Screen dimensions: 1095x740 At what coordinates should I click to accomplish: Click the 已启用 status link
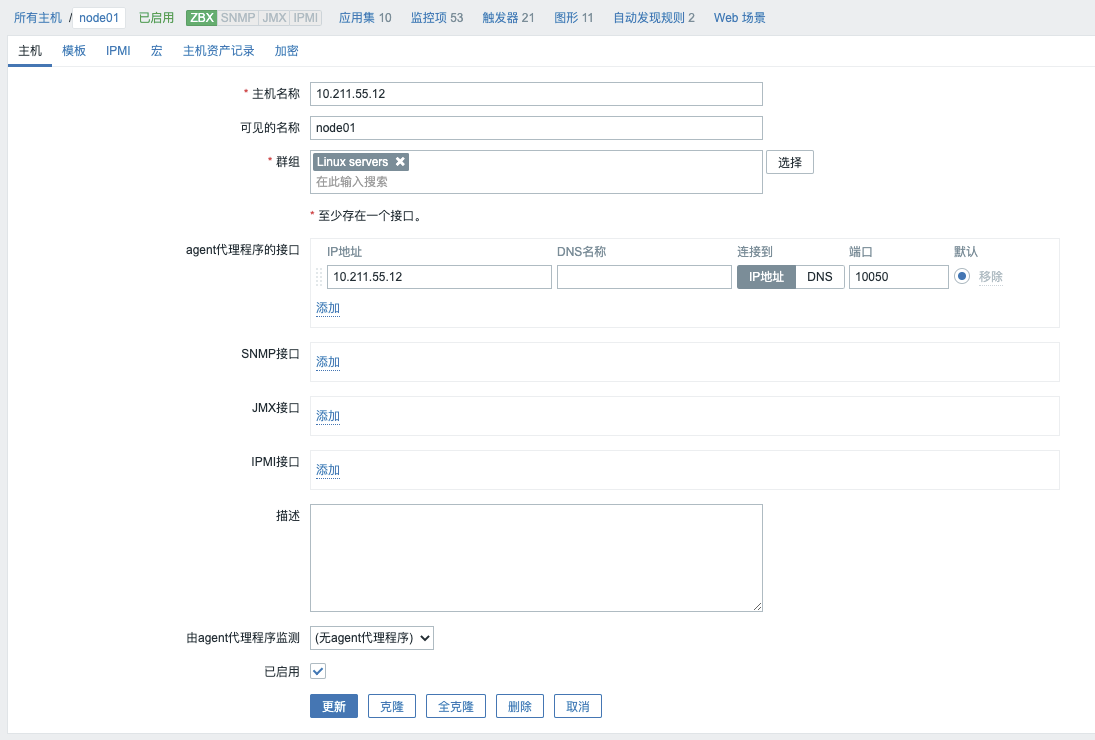pyautogui.click(x=156, y=17)
